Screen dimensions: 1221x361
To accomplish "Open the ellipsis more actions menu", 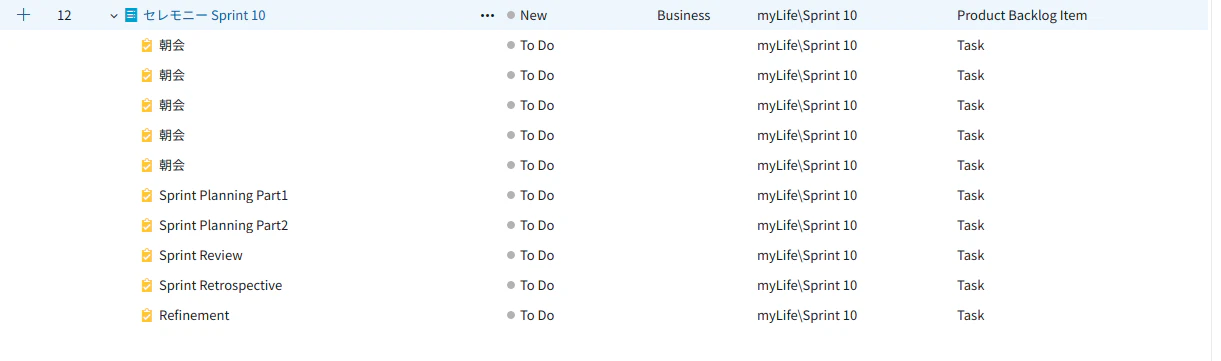I will 487,15.
